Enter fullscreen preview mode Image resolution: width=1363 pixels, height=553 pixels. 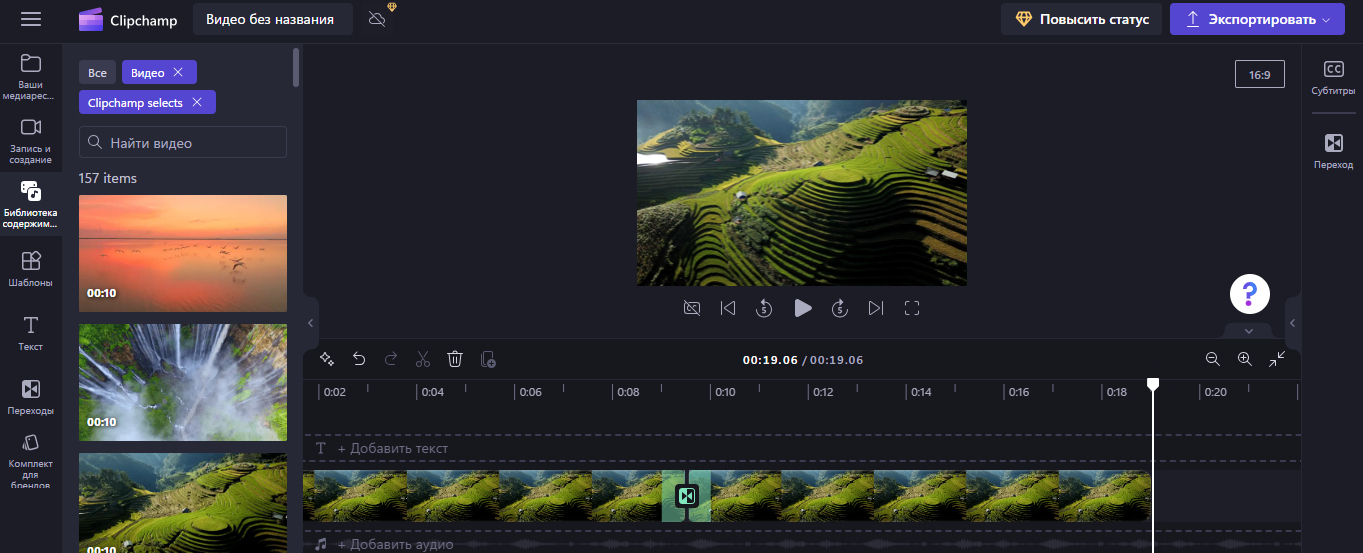click(911, 308)
